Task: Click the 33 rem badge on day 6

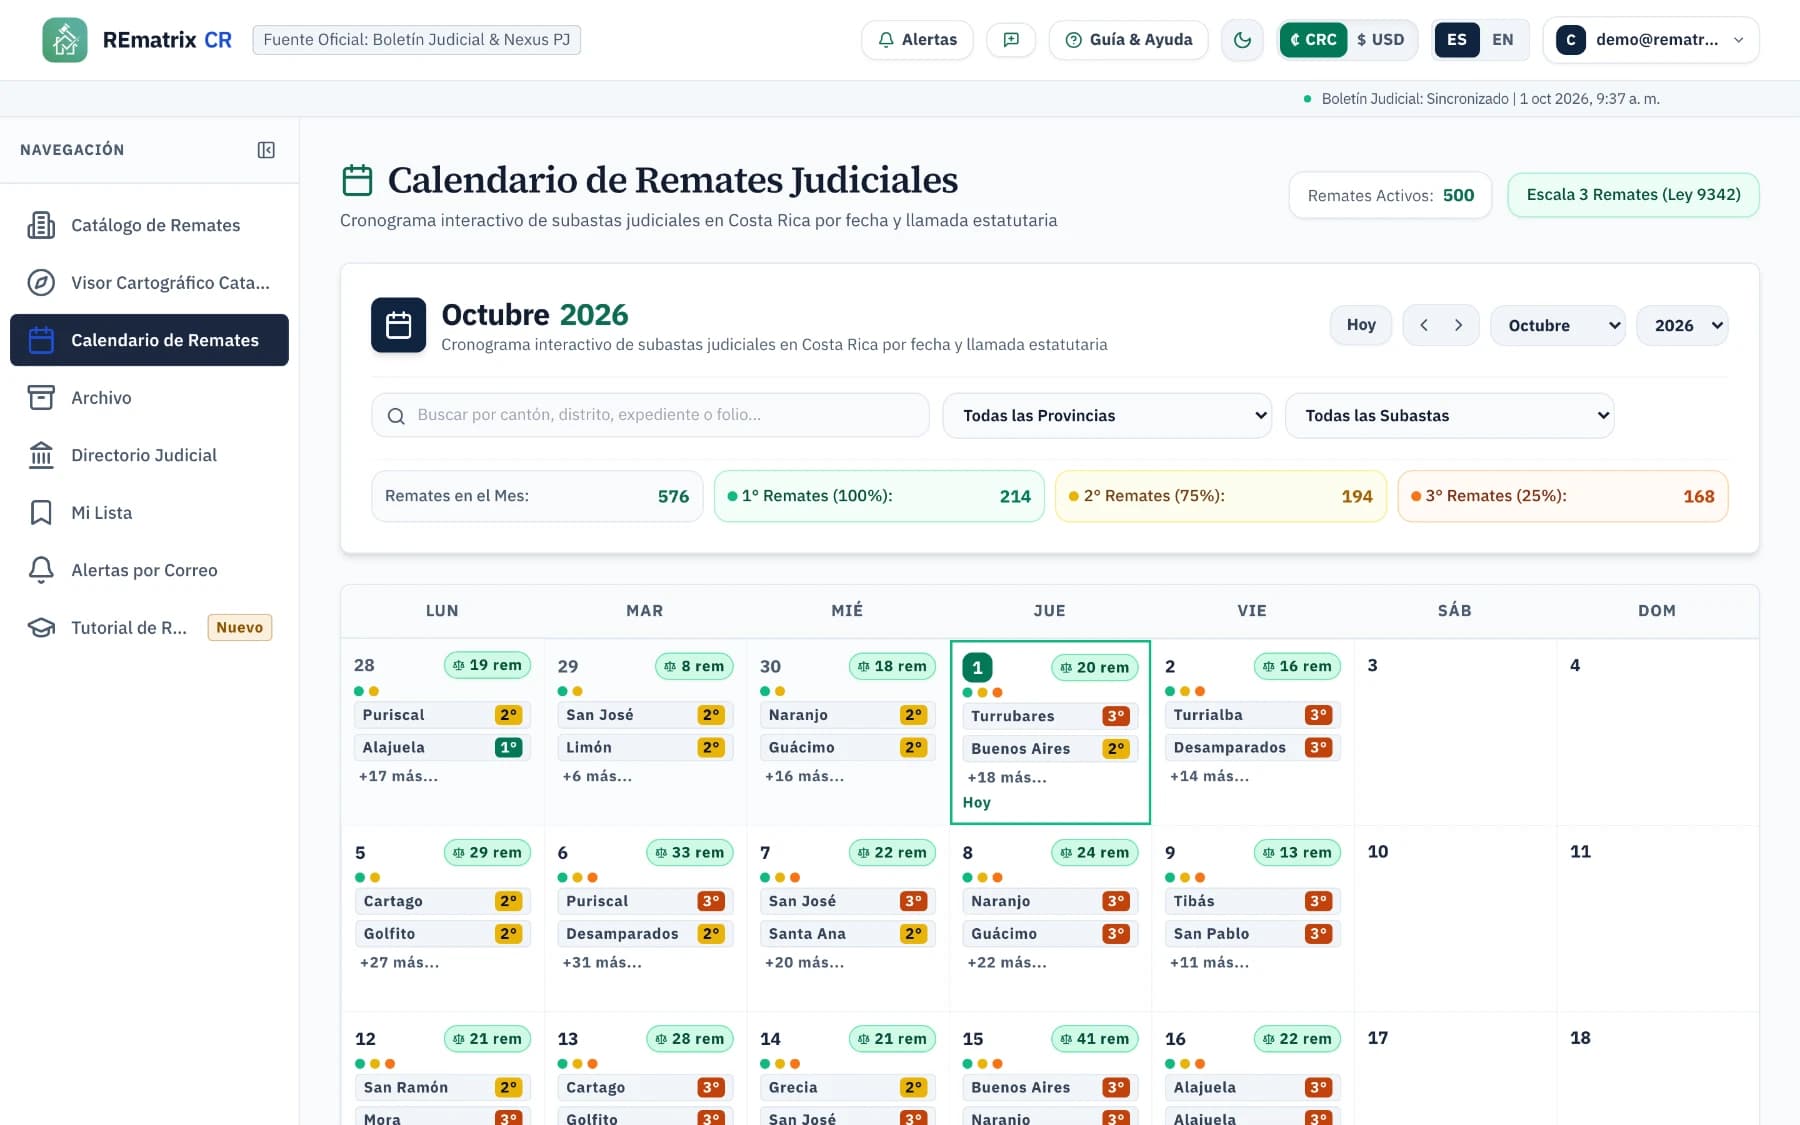Action: coord(690,853)
